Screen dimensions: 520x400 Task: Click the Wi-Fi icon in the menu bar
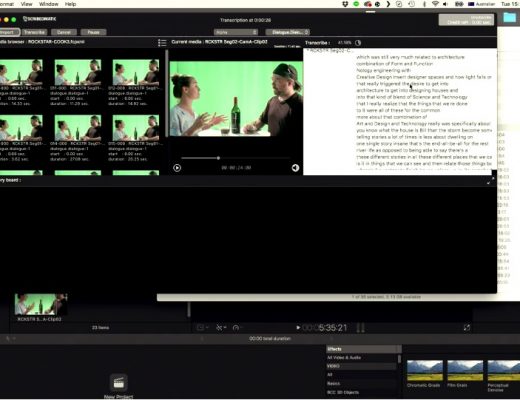(435, 4)
